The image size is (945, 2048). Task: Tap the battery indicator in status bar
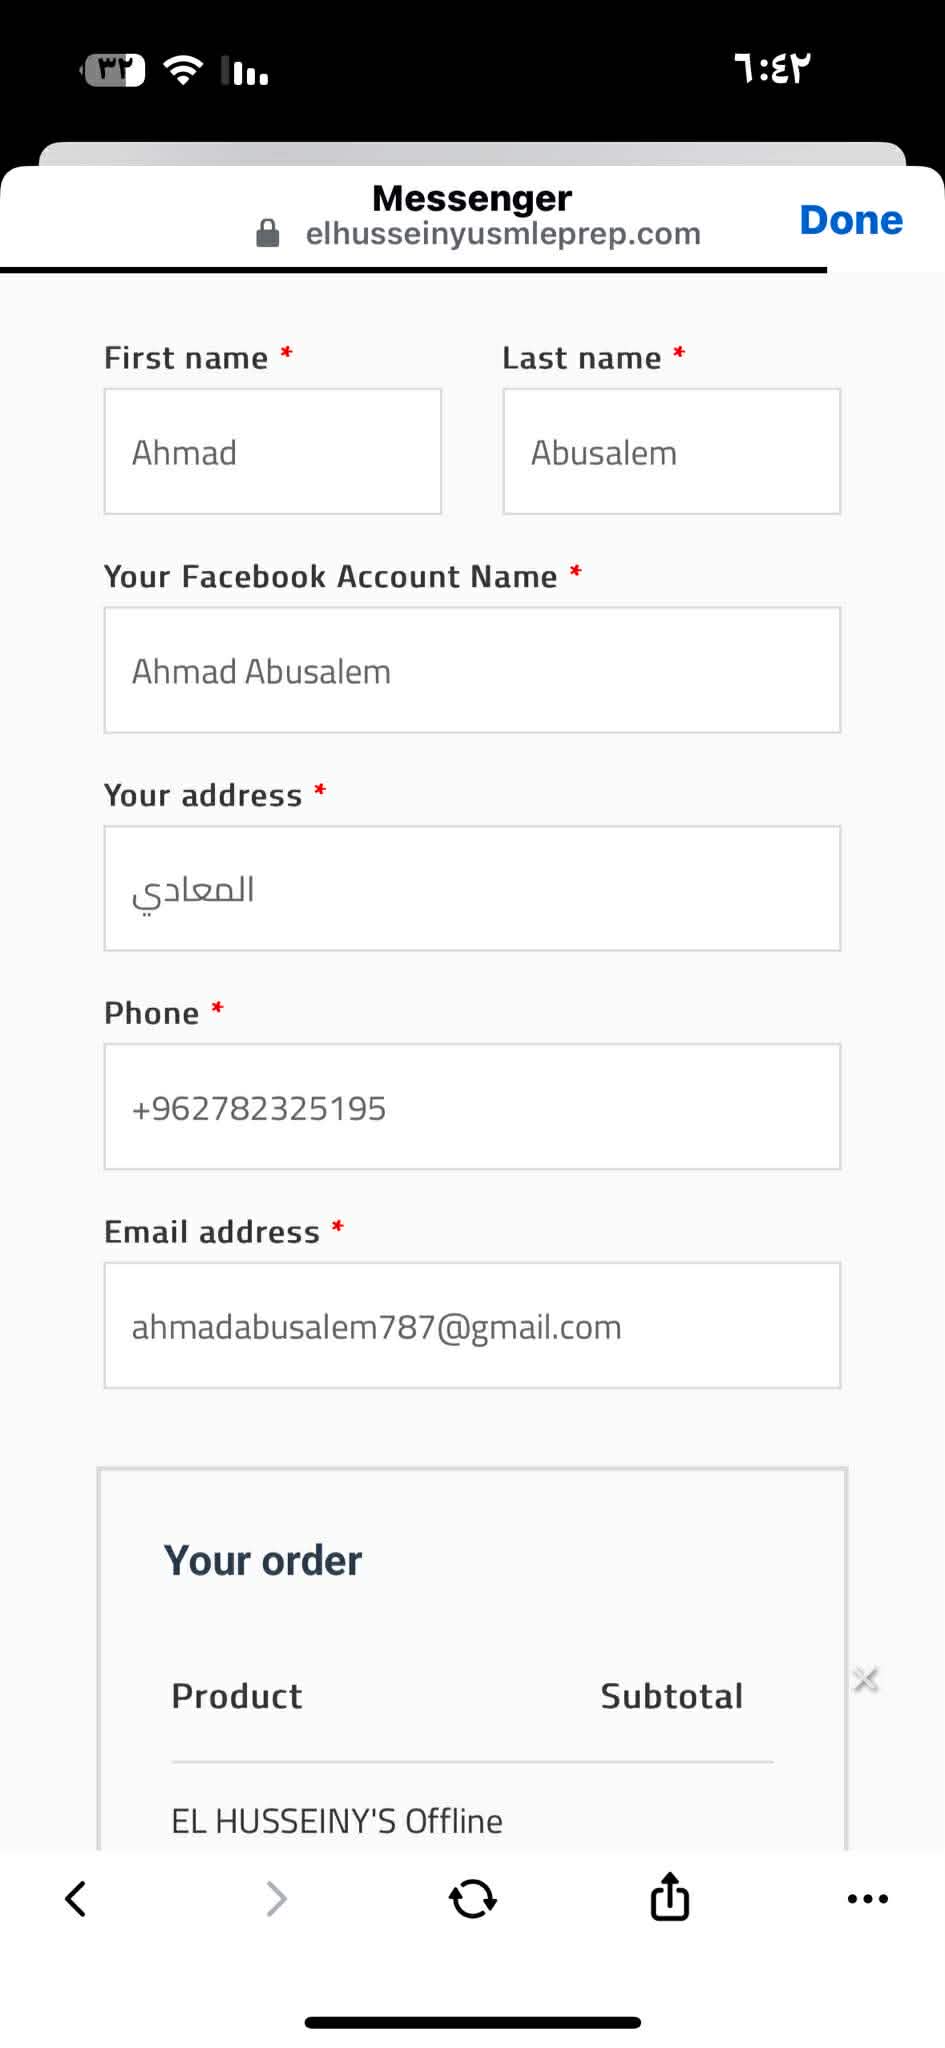click(113, 70)
